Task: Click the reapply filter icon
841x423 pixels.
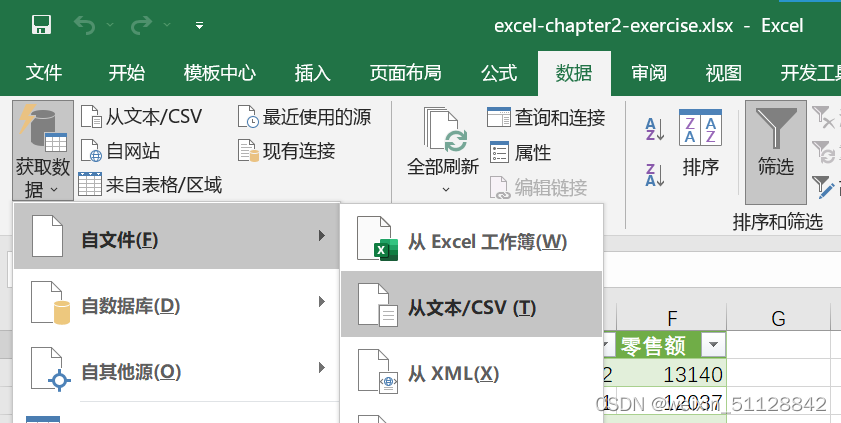Action: point(824,152)
